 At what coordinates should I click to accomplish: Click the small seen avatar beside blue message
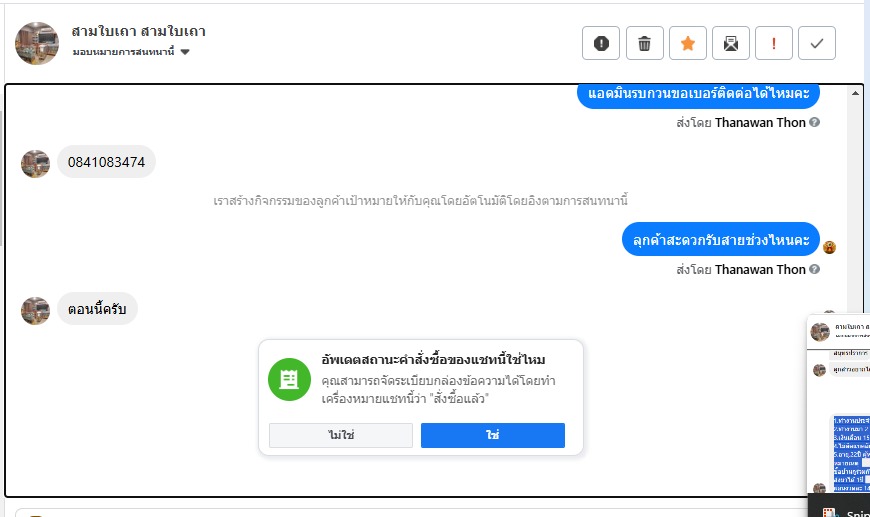pyautogui.click(x=829, y=247)
